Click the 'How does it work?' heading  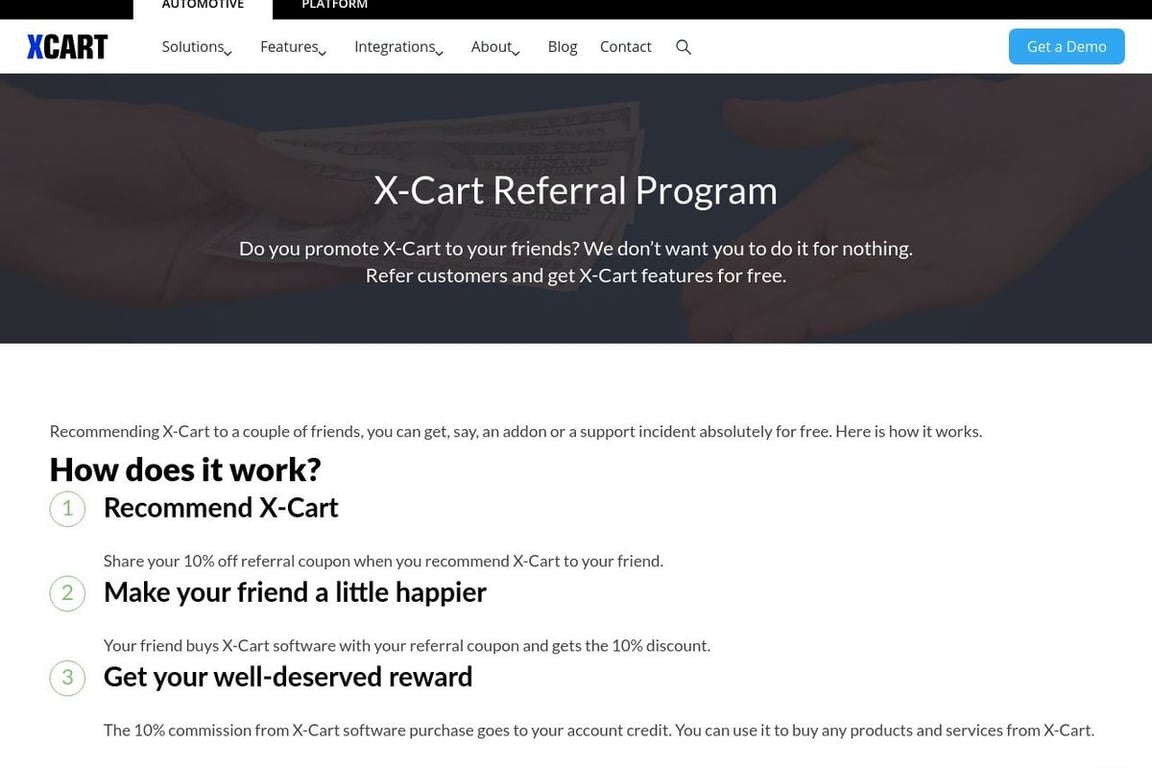pos(185,470)
